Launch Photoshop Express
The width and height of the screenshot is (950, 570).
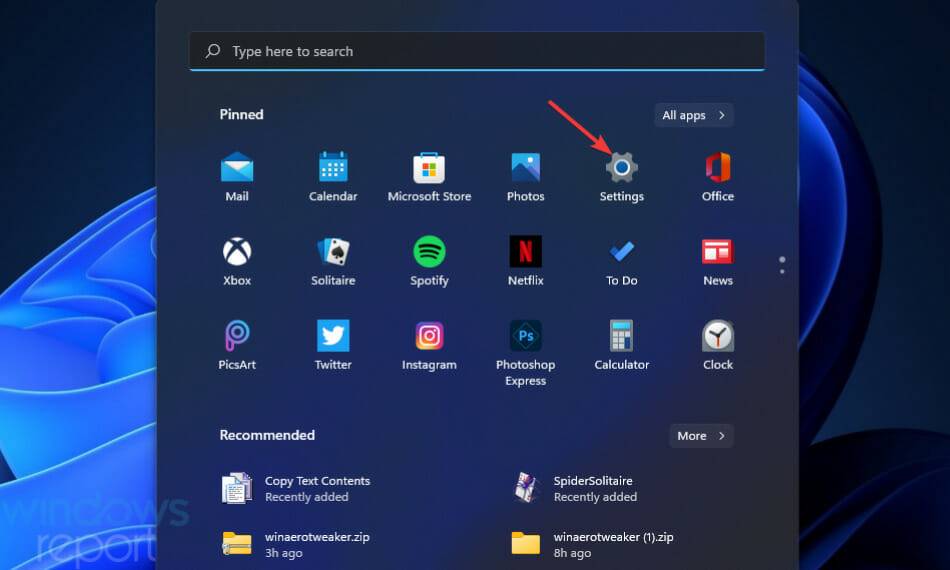click(x=525, y=353)
